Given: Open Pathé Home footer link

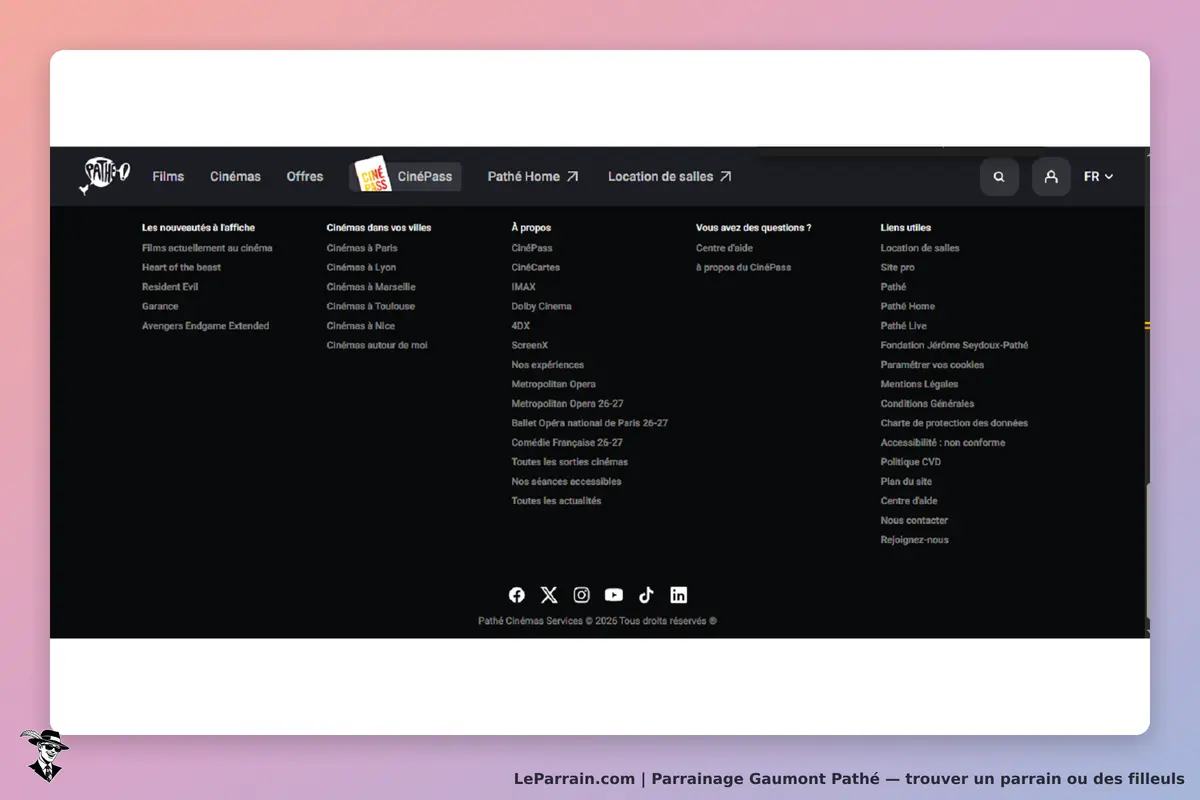Looking at the screenshot, I should coord(908,306).
